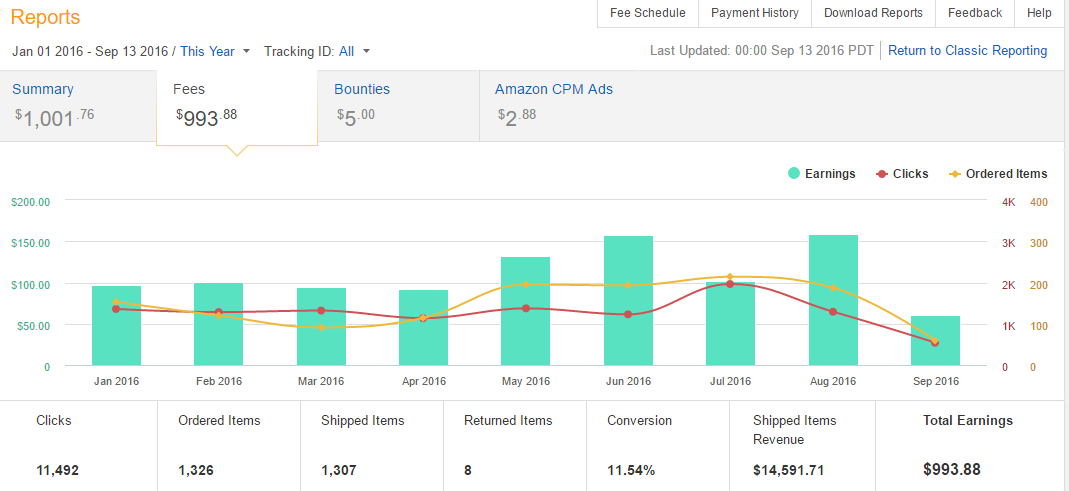Open the This Year date range dropdown
1069x491 pixels.
coord(215,51)
